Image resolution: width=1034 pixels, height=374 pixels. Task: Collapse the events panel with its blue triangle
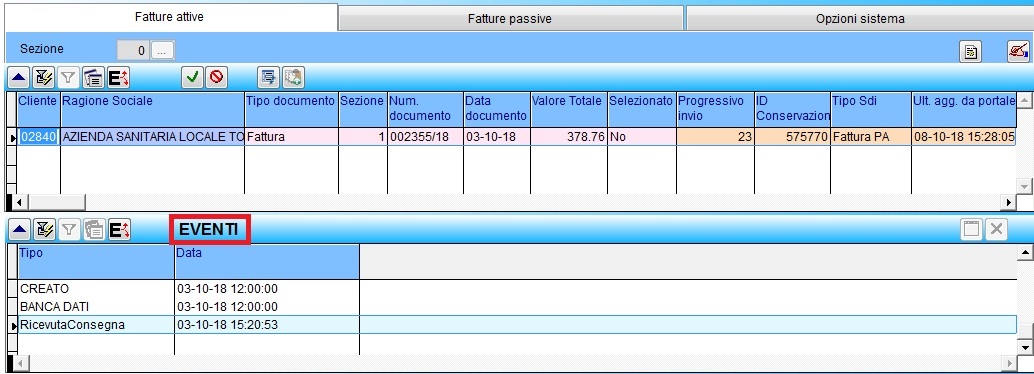(19, 230)
